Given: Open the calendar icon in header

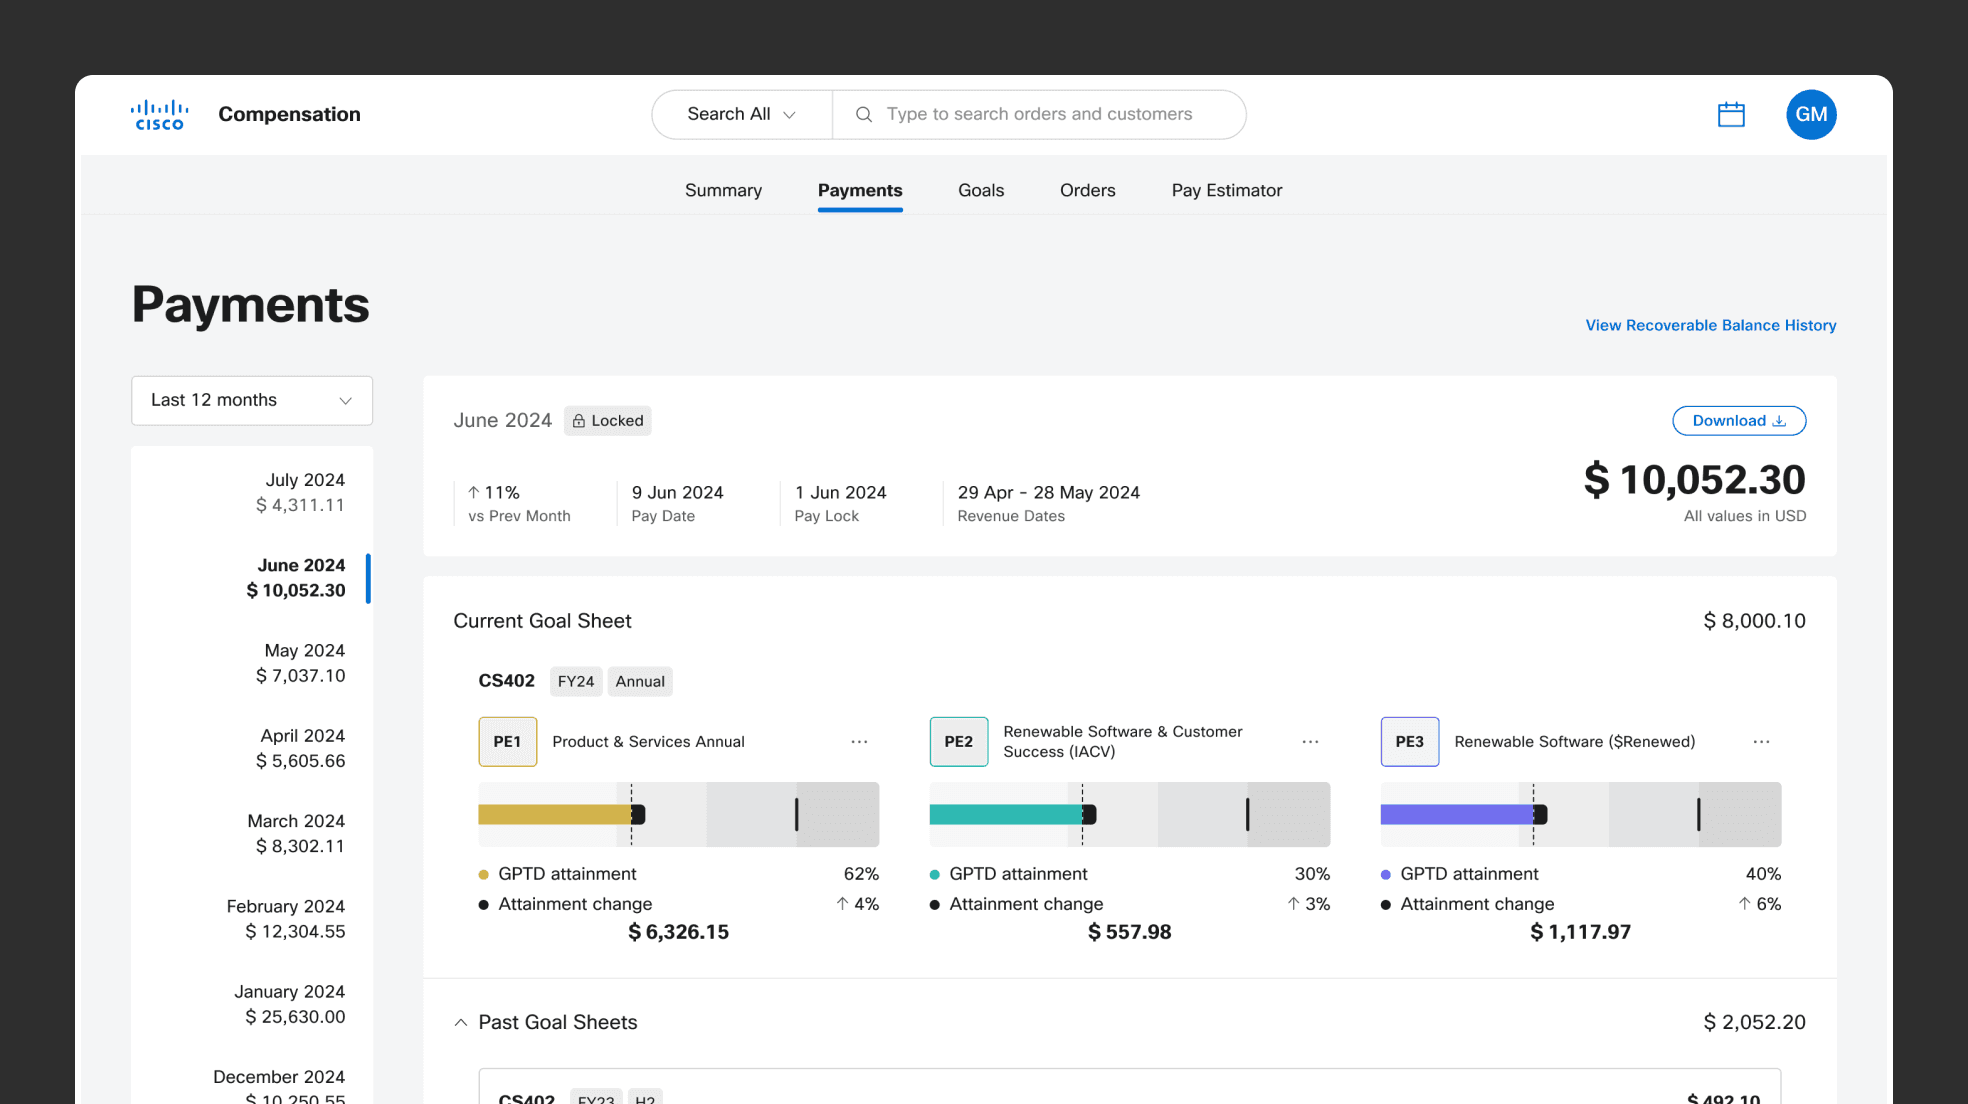Looking at the screenshot, I should (1731, 115).
